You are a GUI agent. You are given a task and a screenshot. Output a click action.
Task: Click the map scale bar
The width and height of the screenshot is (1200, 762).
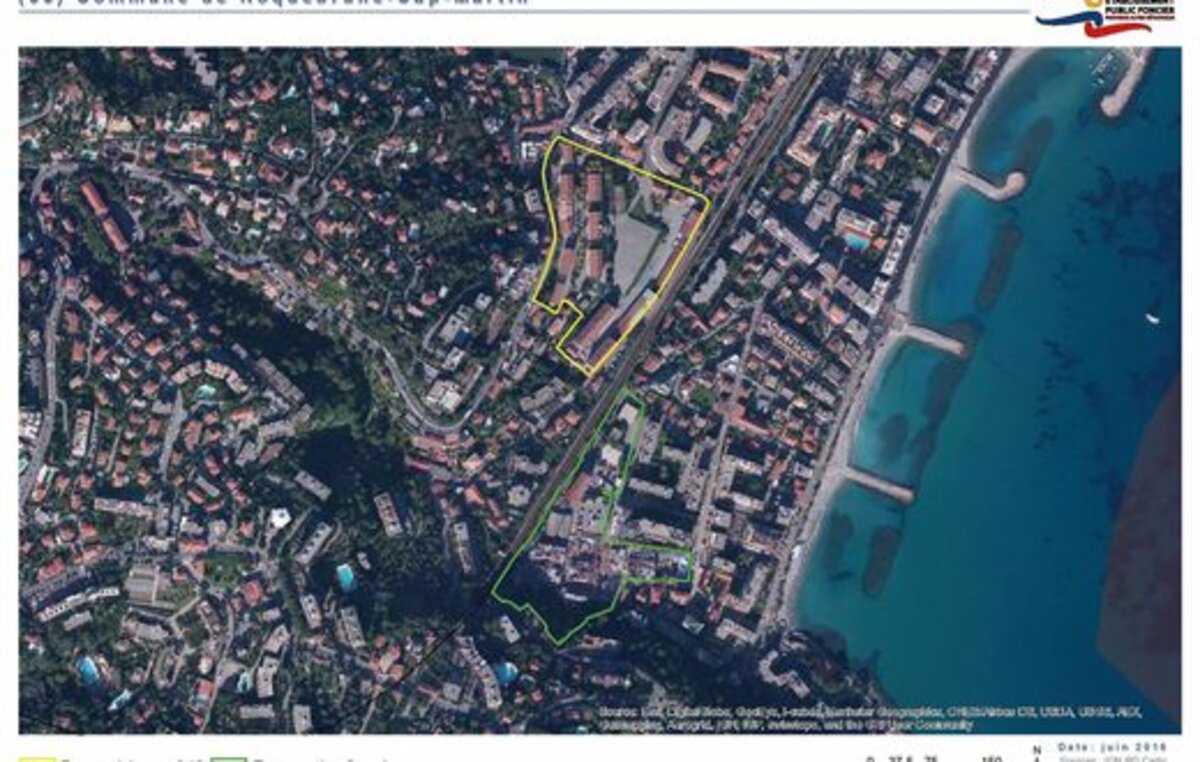(936, 758)
